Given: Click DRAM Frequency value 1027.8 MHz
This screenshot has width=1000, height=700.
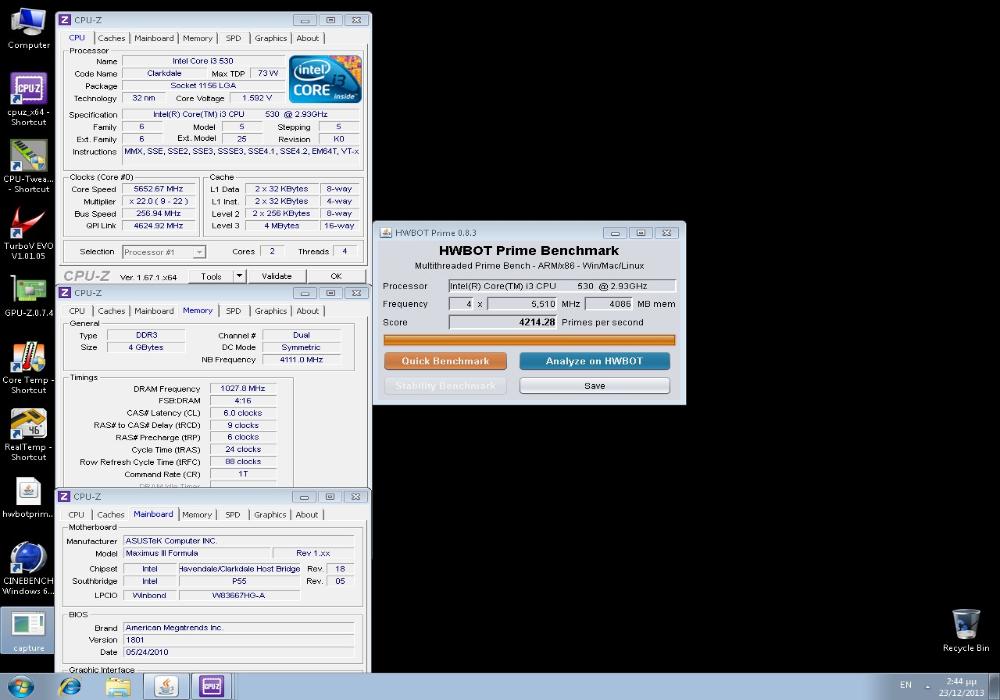Looking at the screenshot, I should [x=243, y=388].
